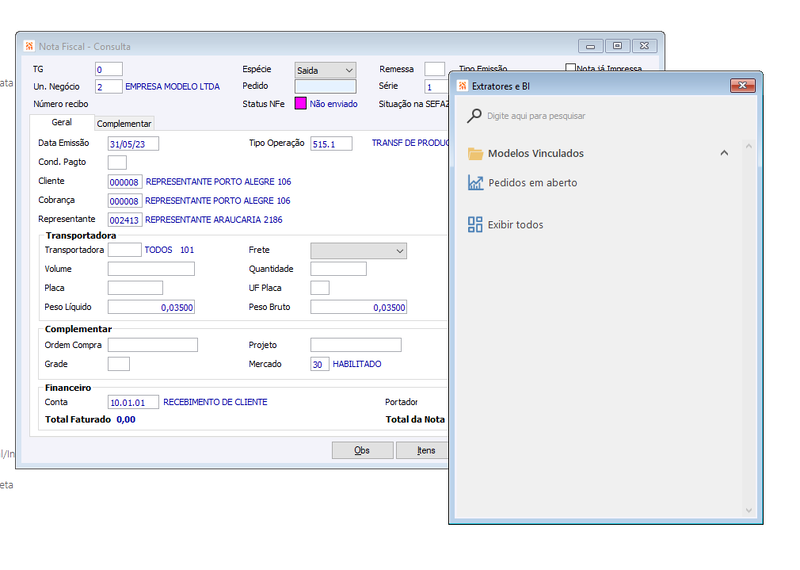Click the HABILITADO market text
Screen dimensions: 800x570
click(357, 364)
